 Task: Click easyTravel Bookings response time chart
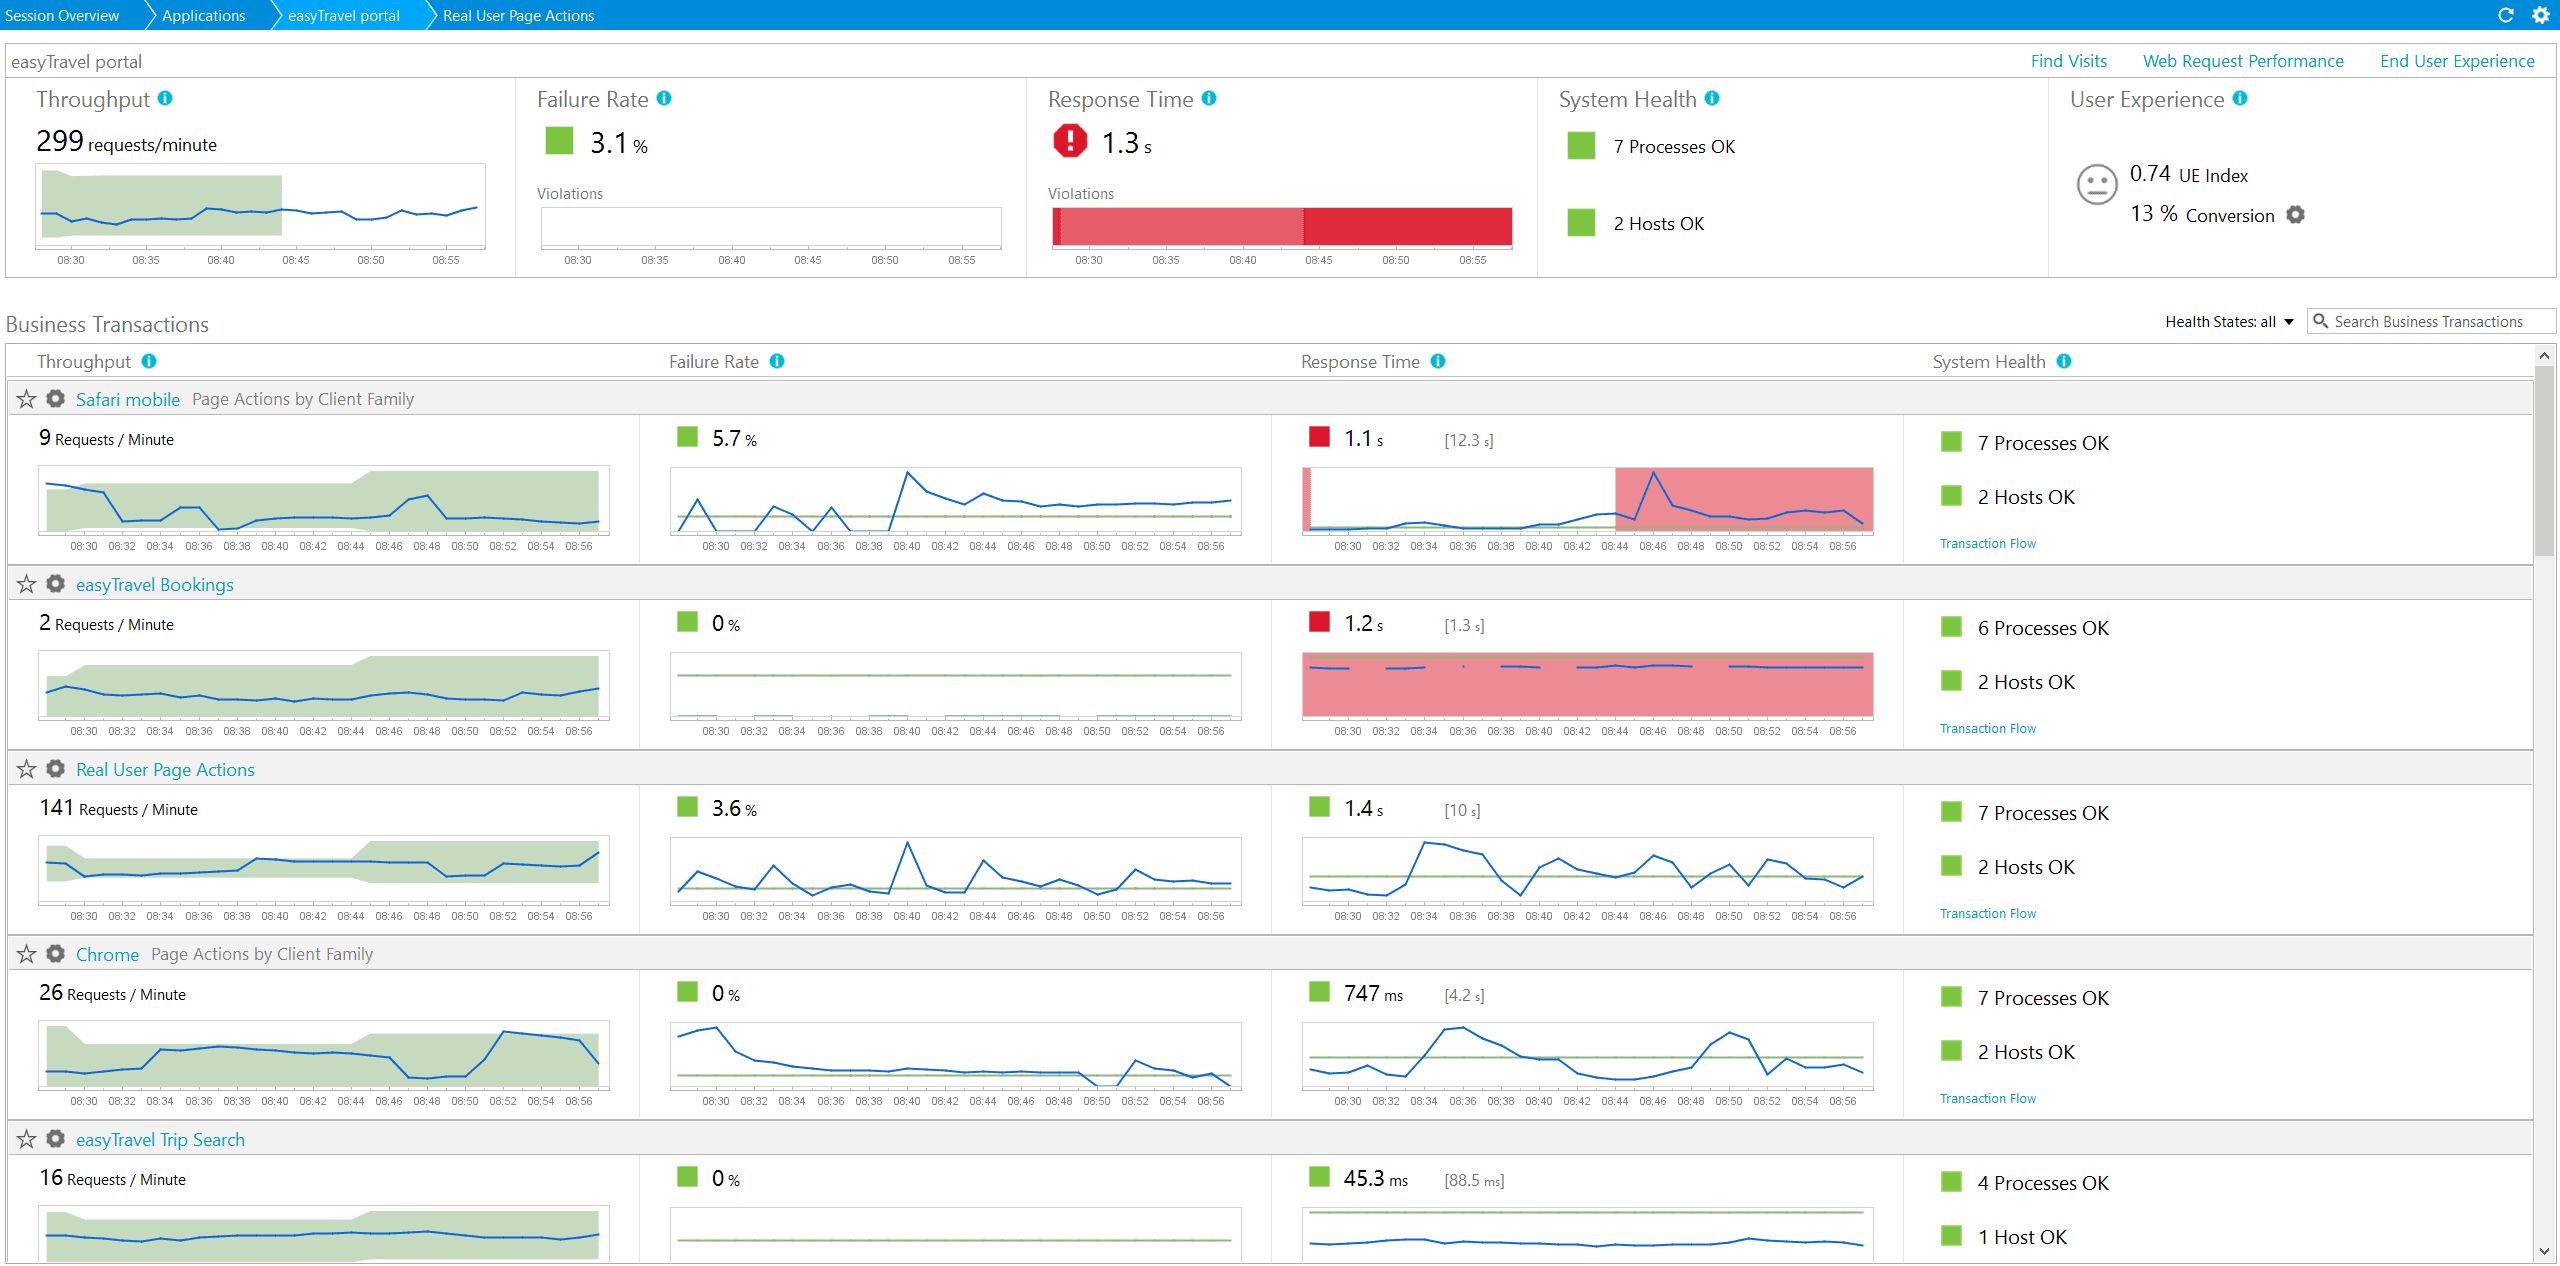1587,685
